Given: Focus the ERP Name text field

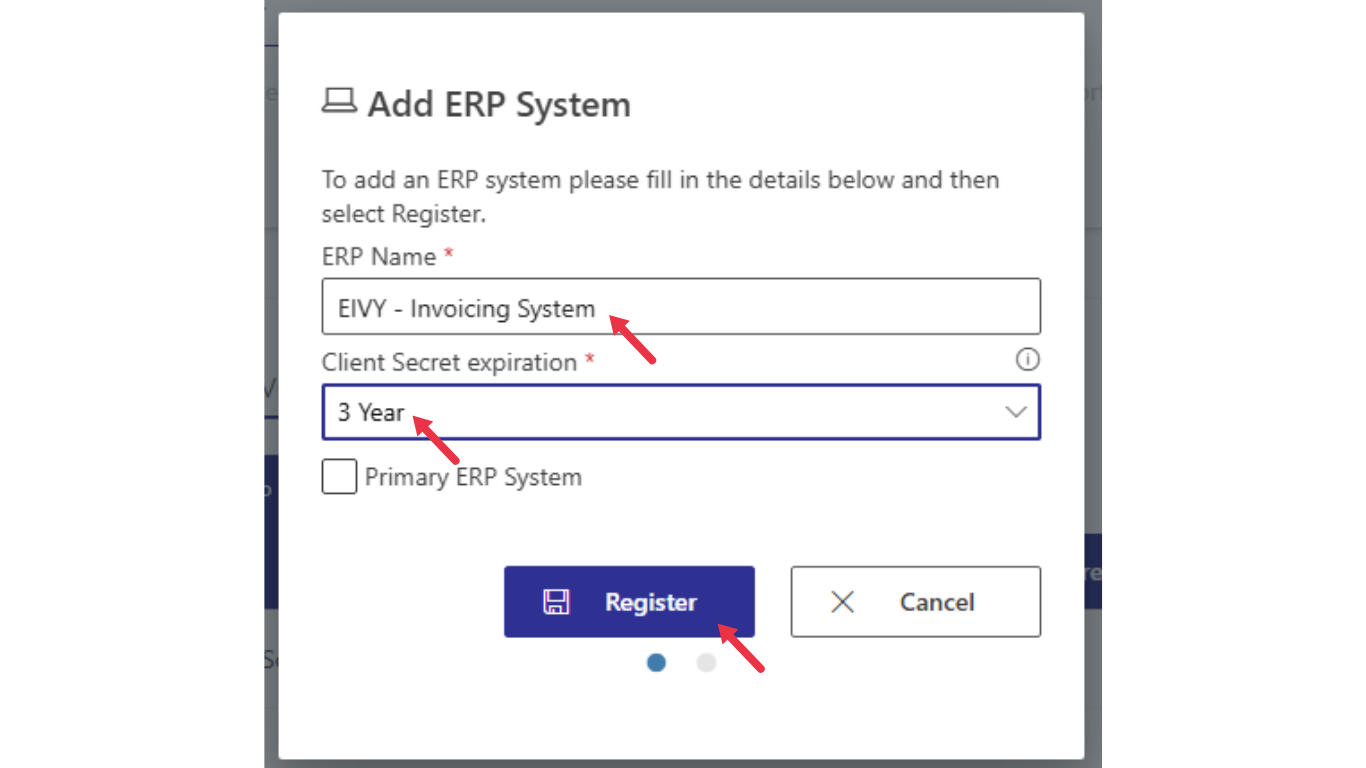Looking at the screenshot, I should [681, 306].
